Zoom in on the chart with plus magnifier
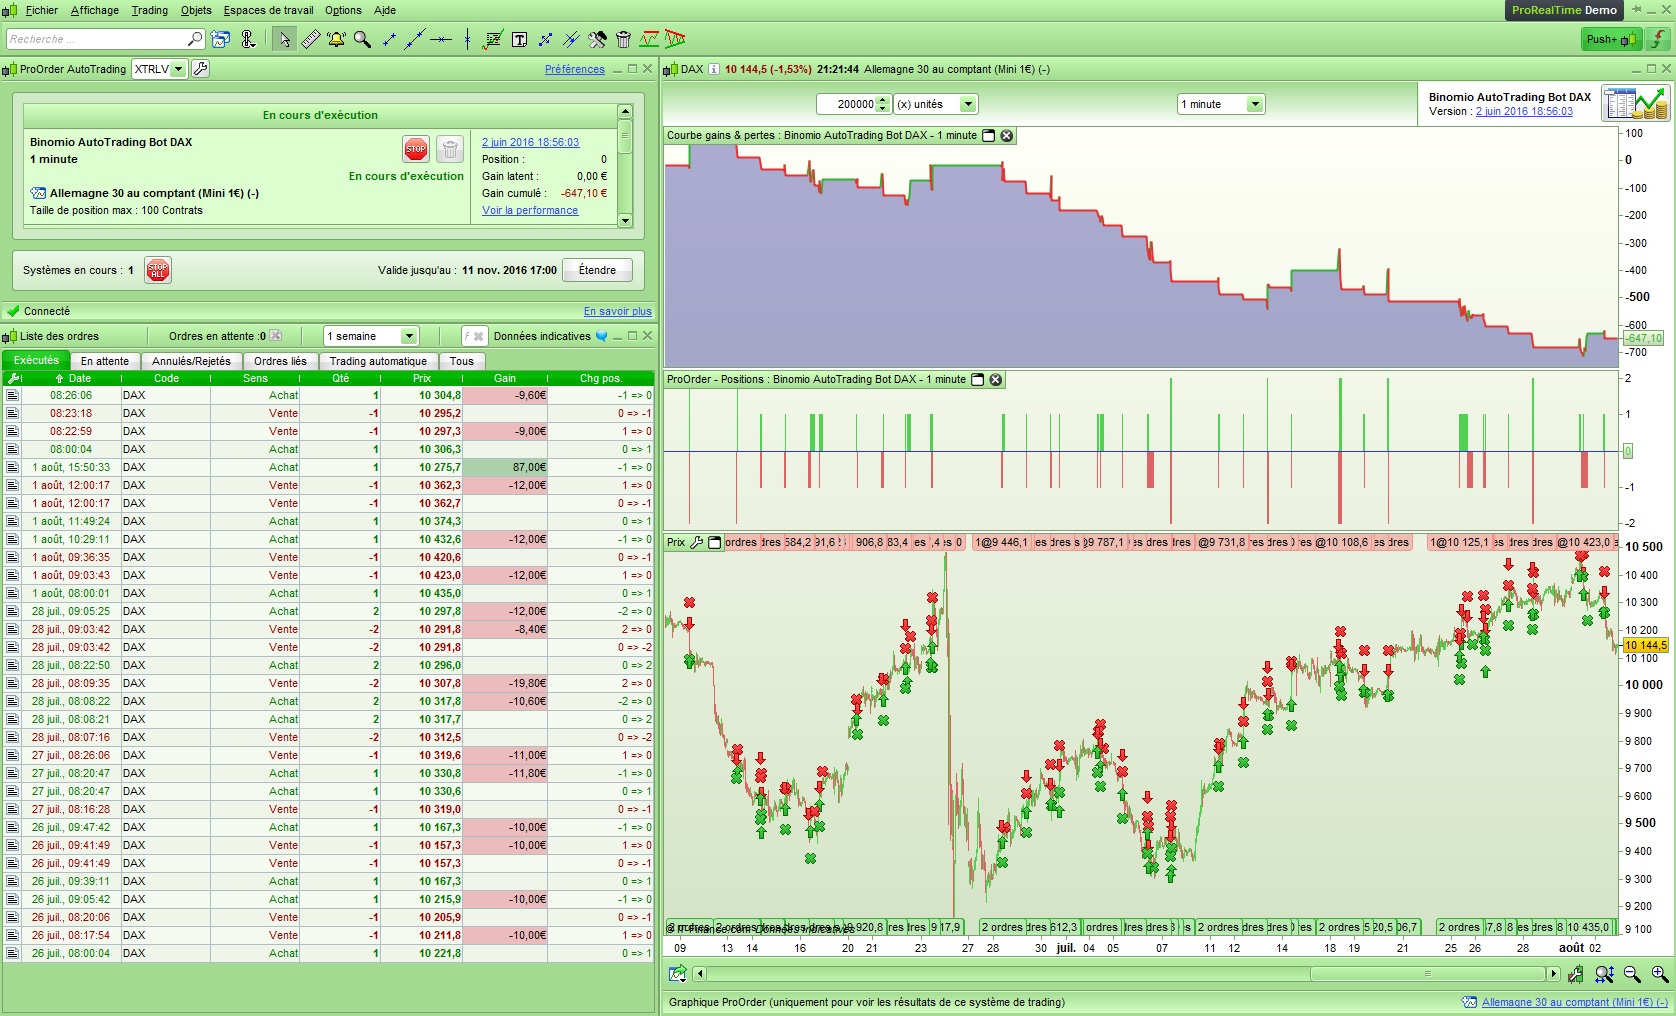1676x1016 pixels. pos(1659,974)
